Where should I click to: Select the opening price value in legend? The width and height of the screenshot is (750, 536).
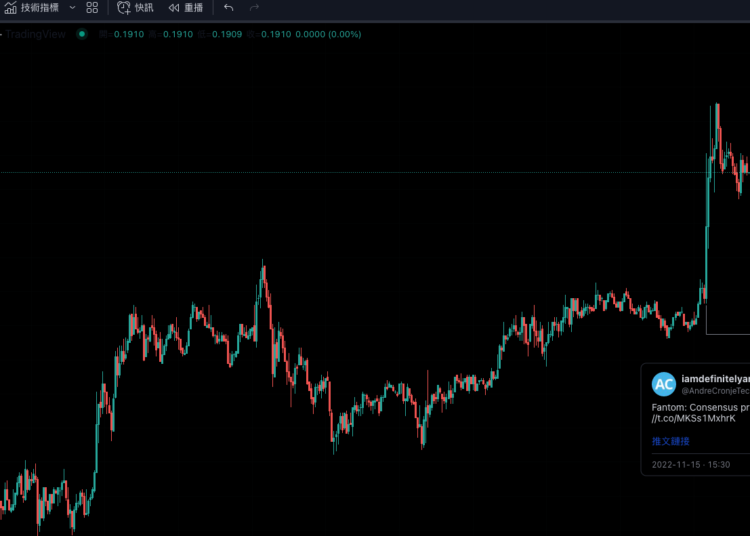(128, 34)
